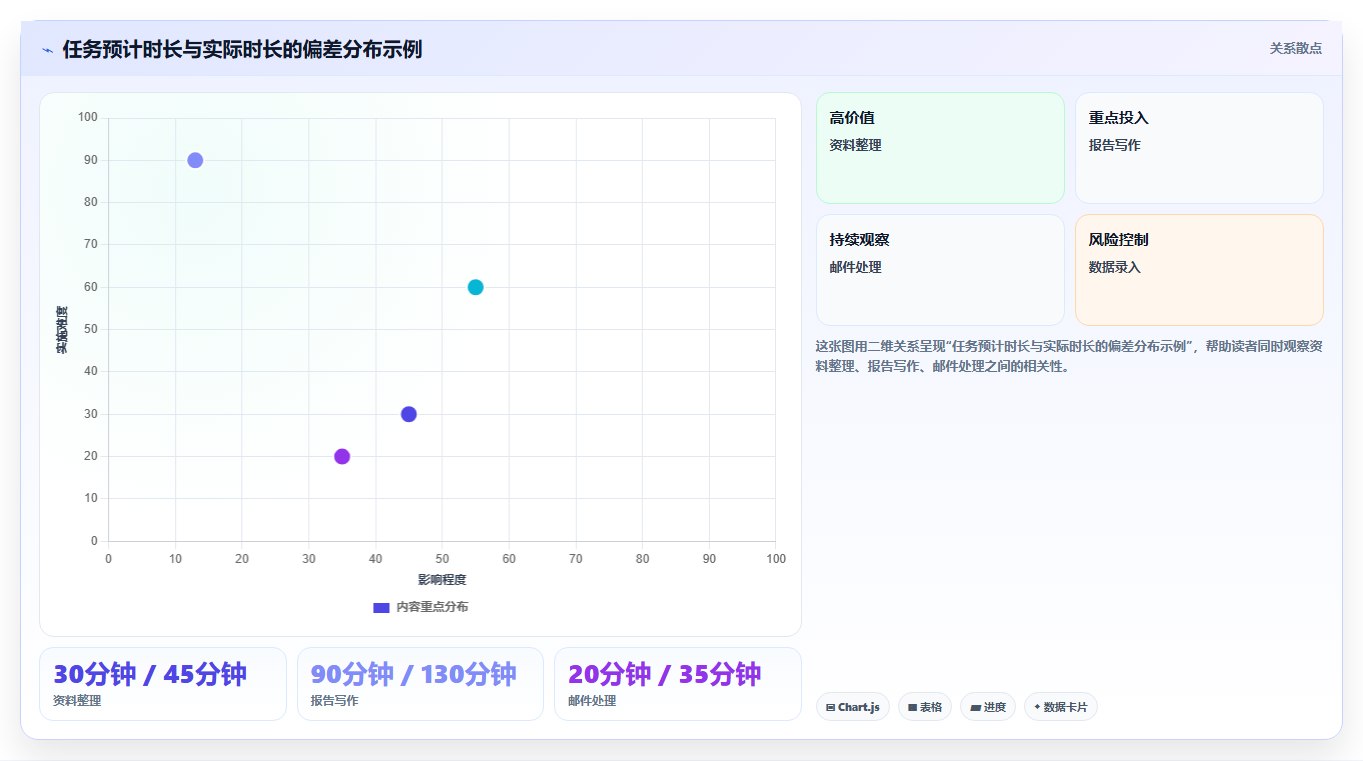Click 数据录入 text in the 风险控制 card
Image resolution: width=1363 pixels, height=761 pixels.
coord(1114,267)
